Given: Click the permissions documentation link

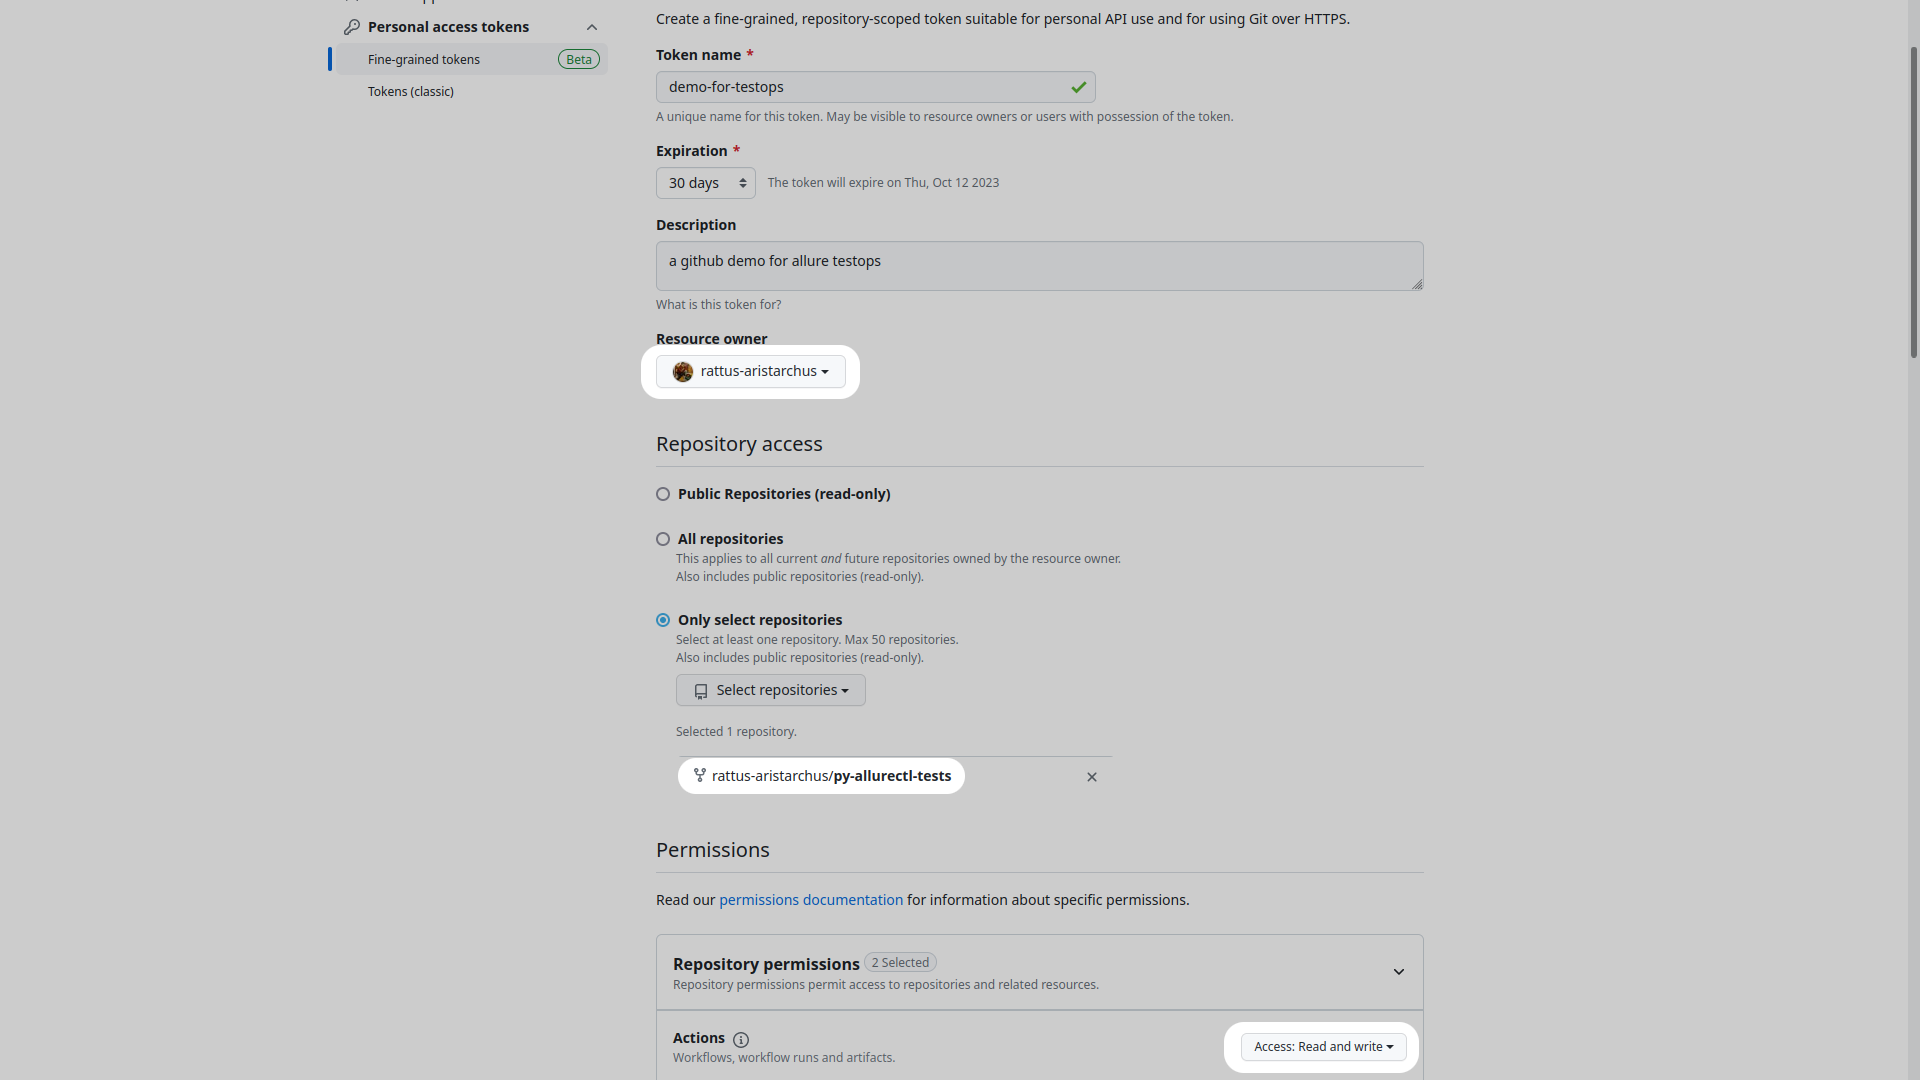Looking at the screenshot, I should pyautogui.click(x=810, y=898).
